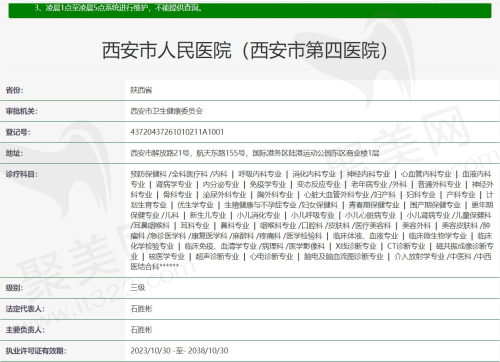Click 小儿呼吸专业 in the department list

tap(312, 215)
